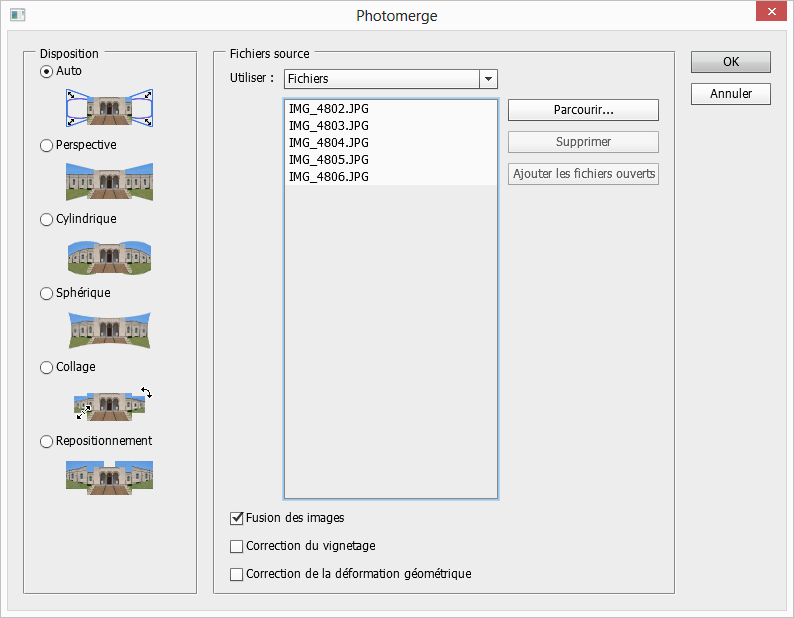Click the Parcourir... button
Screen dimensions: 794x618
[583, 110]
